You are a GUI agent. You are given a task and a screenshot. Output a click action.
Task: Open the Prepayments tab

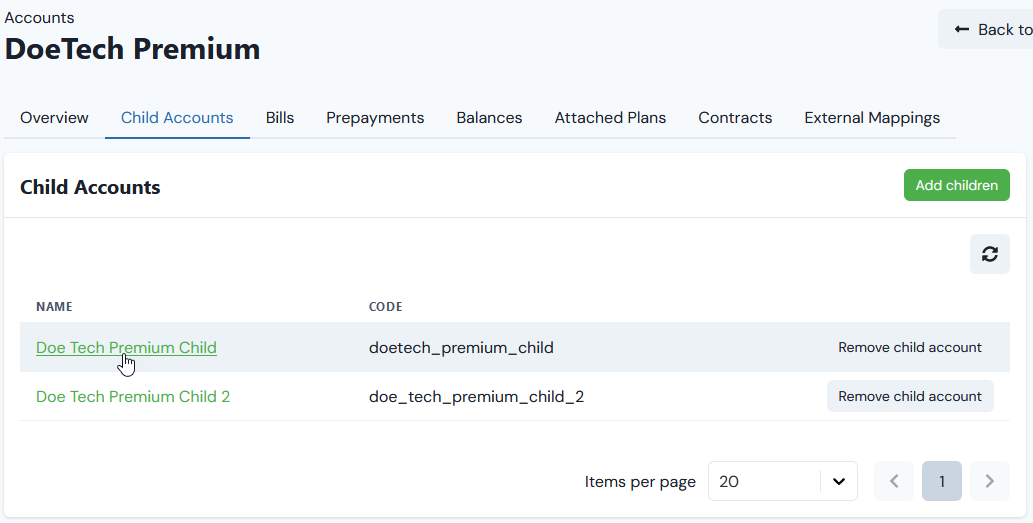pos(375,118)
